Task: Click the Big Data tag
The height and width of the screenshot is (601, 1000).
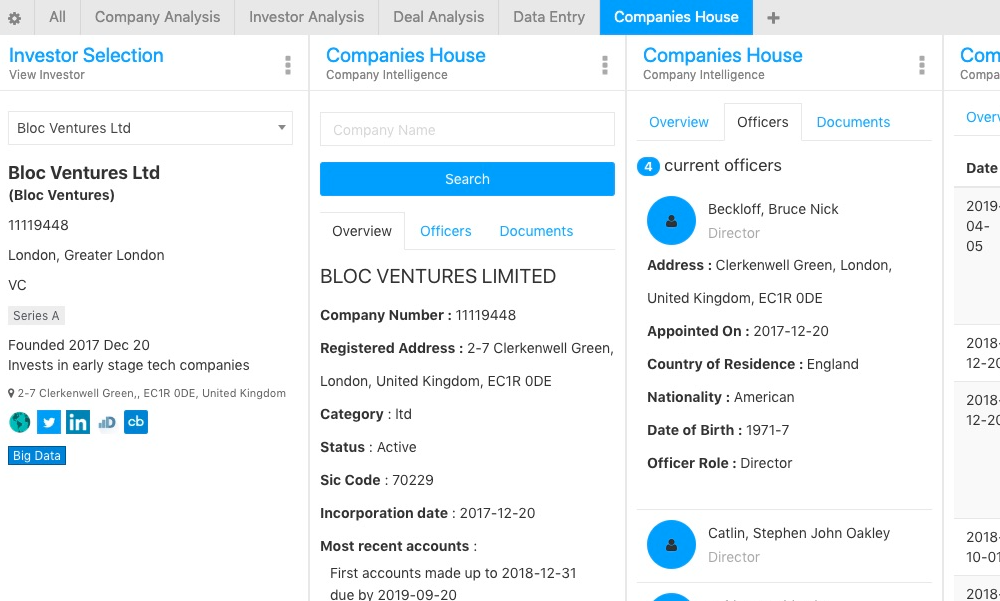Action: pyautogui.click(x=37, y=456)
